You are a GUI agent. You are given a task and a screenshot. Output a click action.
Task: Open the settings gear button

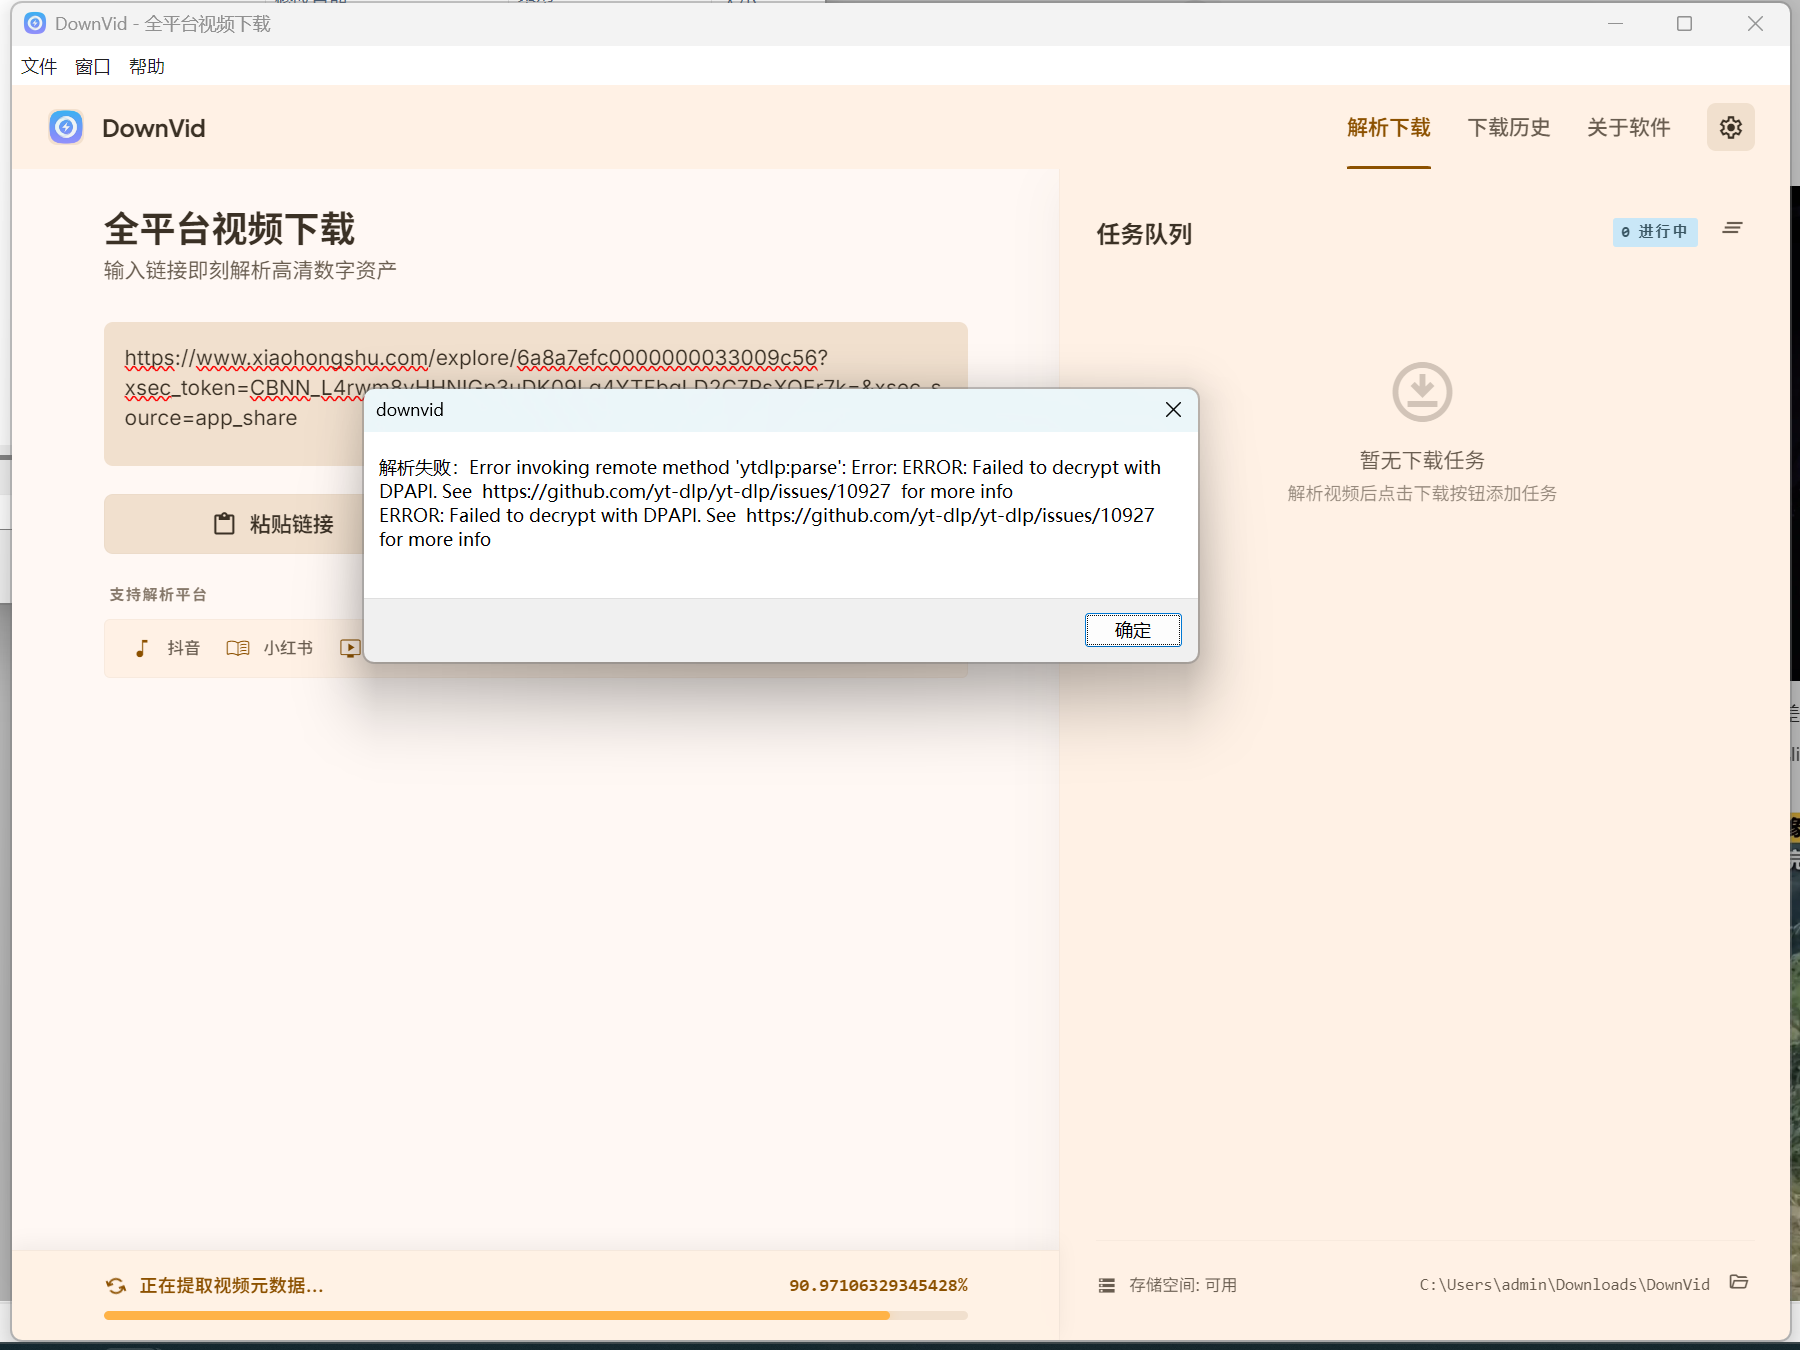click(x=1730, y=127)
